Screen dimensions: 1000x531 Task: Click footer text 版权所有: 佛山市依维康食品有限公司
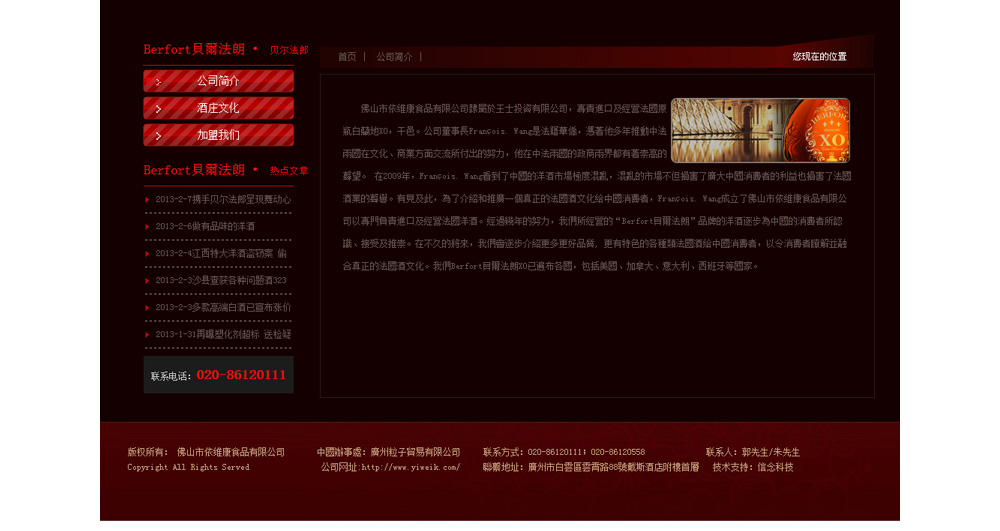(206, 452)
